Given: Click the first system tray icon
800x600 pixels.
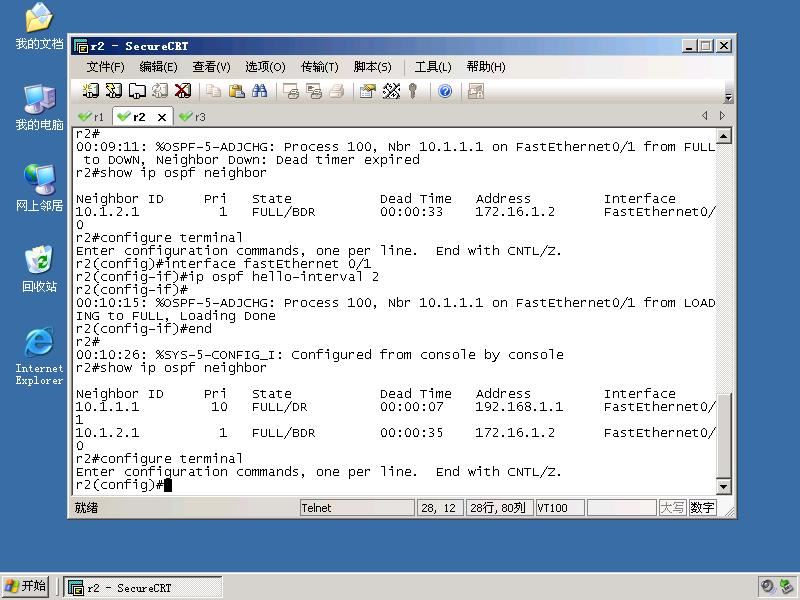Looking at the screenshot, I should tap(767, 586).
